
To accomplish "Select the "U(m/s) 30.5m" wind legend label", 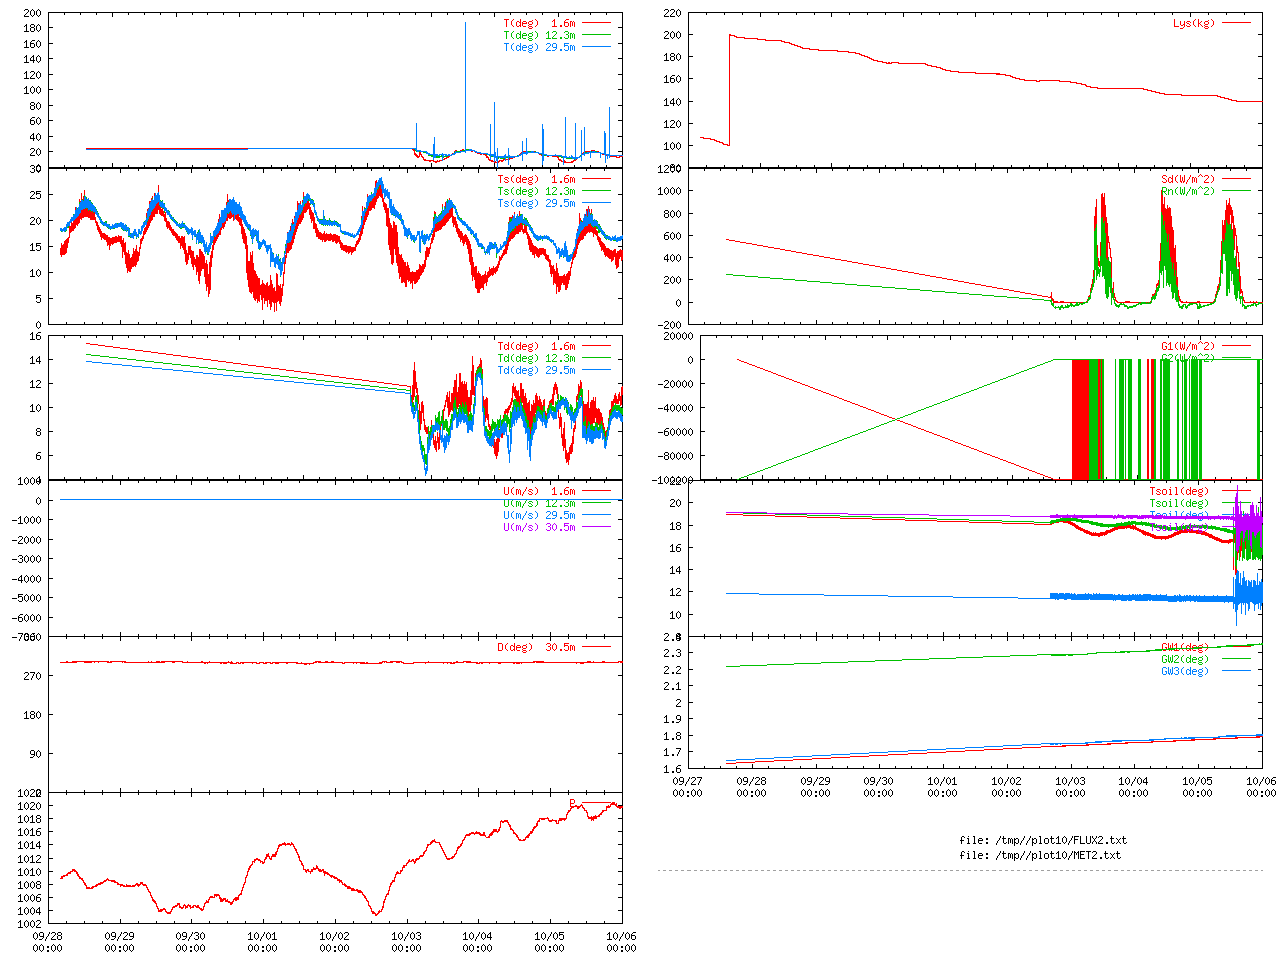I will point(540,527).
